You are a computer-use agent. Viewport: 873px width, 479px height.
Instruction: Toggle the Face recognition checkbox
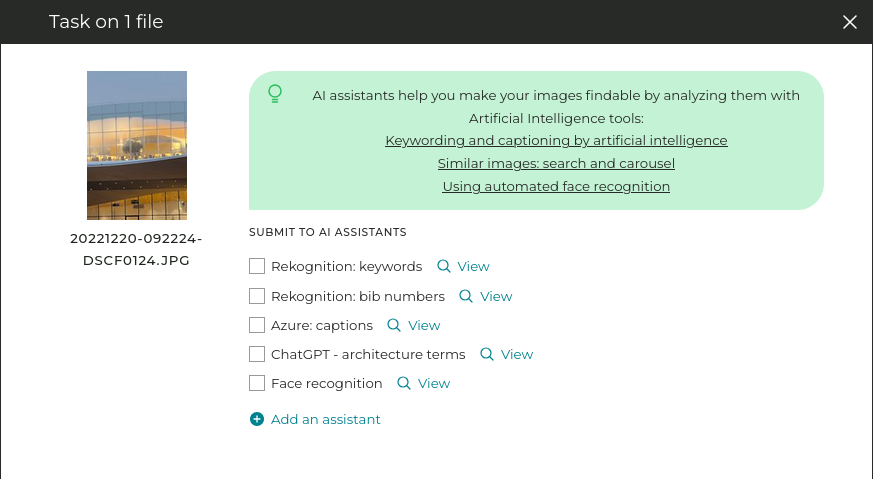(257, 383)
